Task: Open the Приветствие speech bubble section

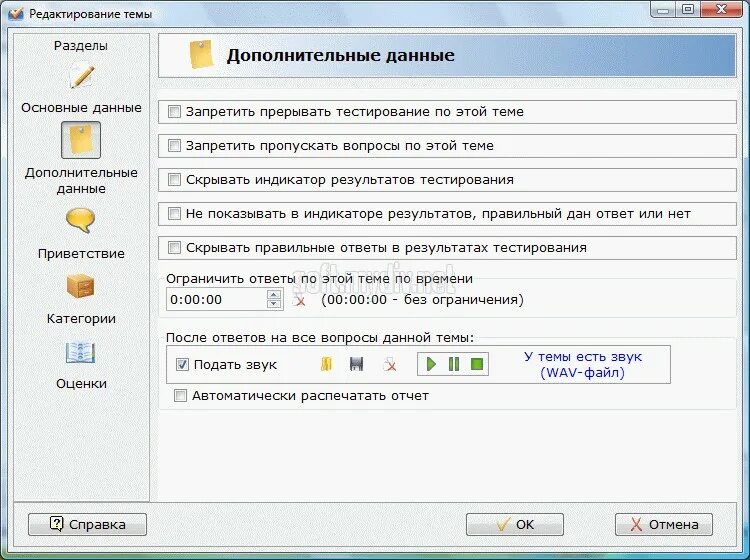Action: [x=80, y=220]
